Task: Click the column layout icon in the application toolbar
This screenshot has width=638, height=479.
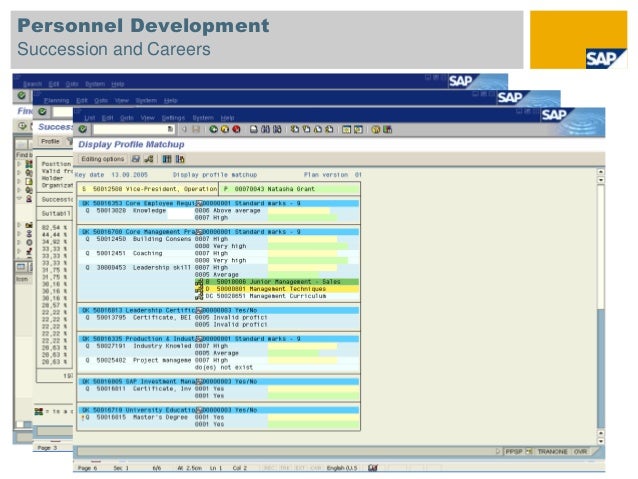Action: pyautogui.click(x=167, y=159)
